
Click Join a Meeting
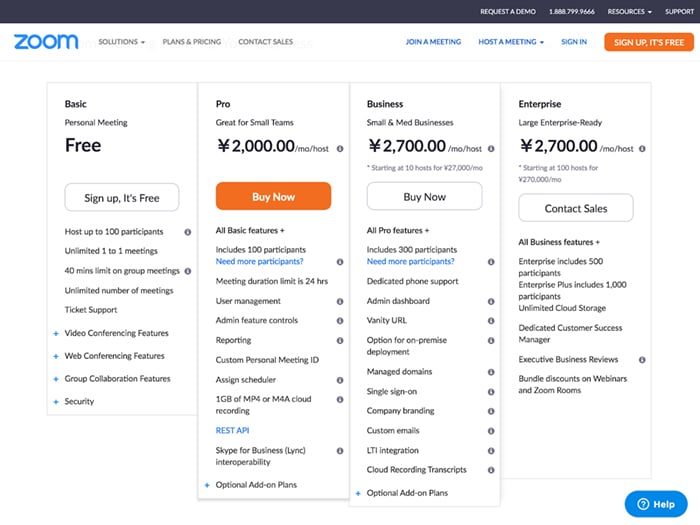pos(433,42)
